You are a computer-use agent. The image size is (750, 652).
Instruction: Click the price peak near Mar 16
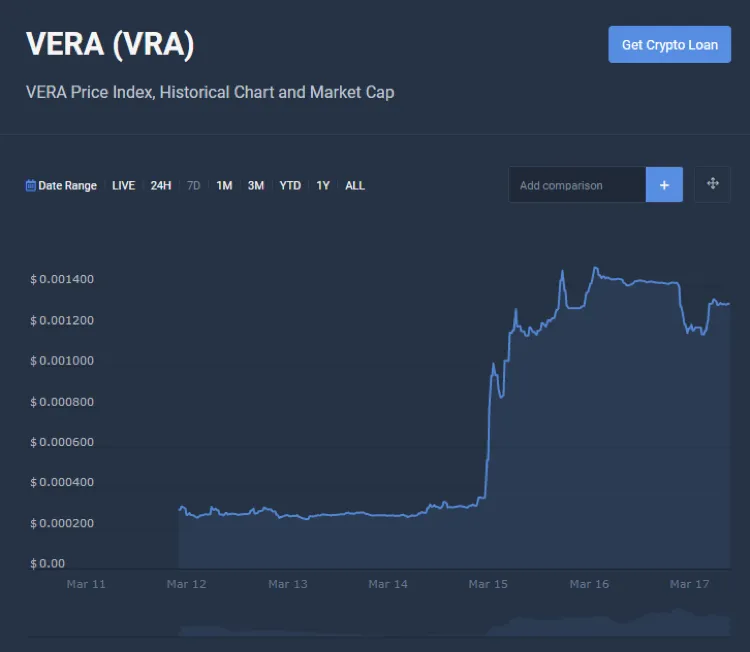coord(596,269)
